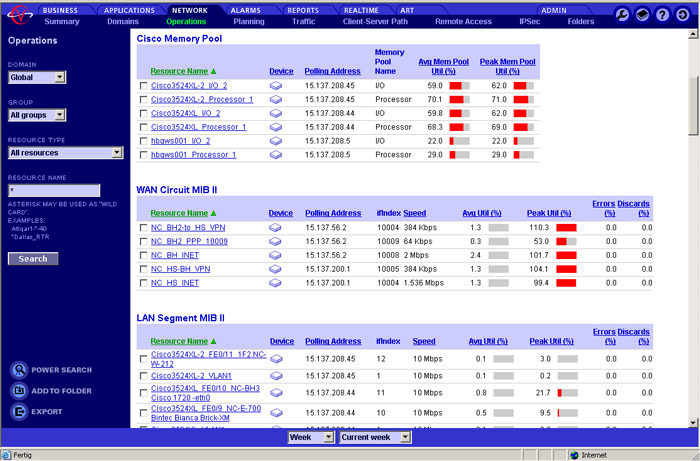Enable checkbox for Cisco3524XL-2_VLAN1
The height and width of the screenshot is (461, 700).
(143, 376)
